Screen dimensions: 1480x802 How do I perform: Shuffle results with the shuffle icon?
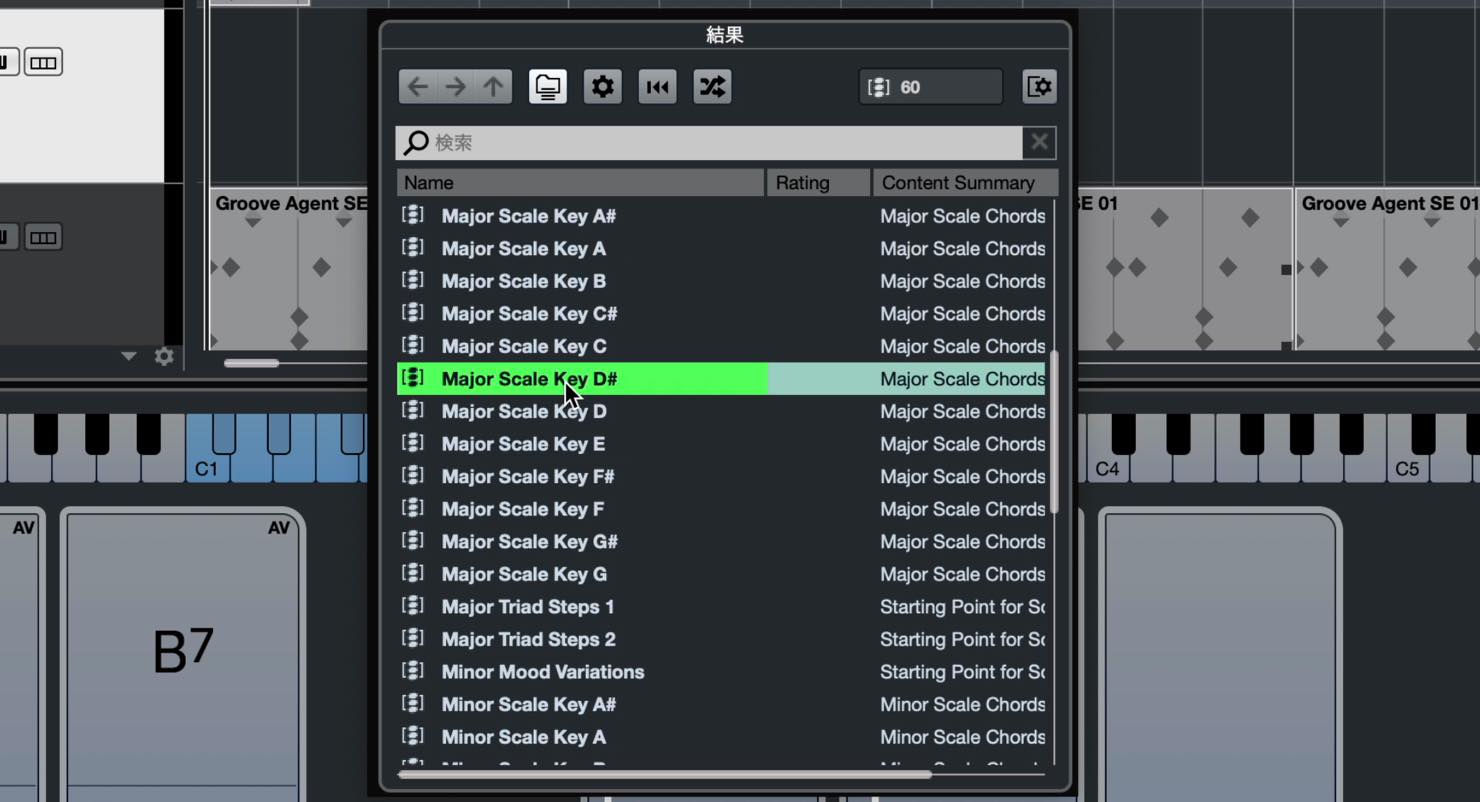[712, 87]
